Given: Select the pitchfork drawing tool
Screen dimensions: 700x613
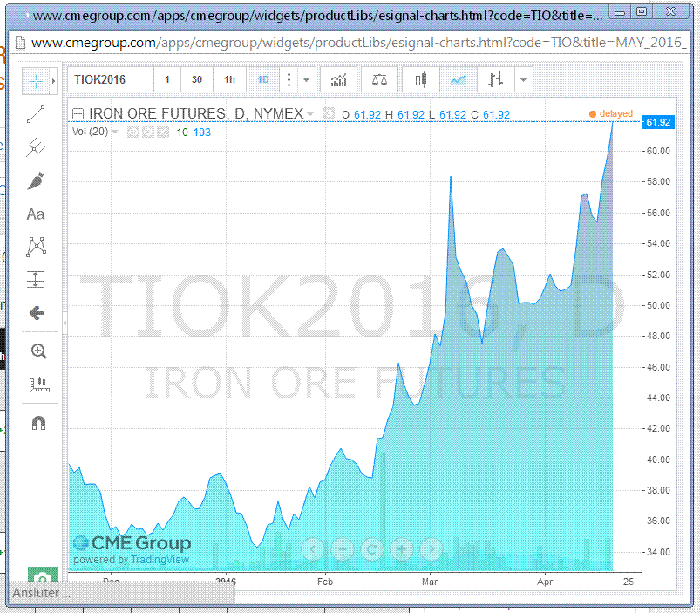Looking at the screenshot, I should click(36, 147).
